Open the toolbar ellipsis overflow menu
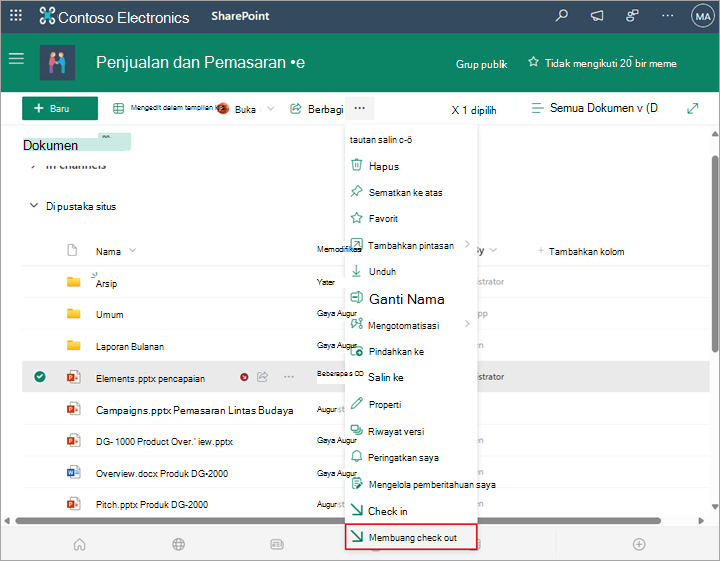 [360, 108]
